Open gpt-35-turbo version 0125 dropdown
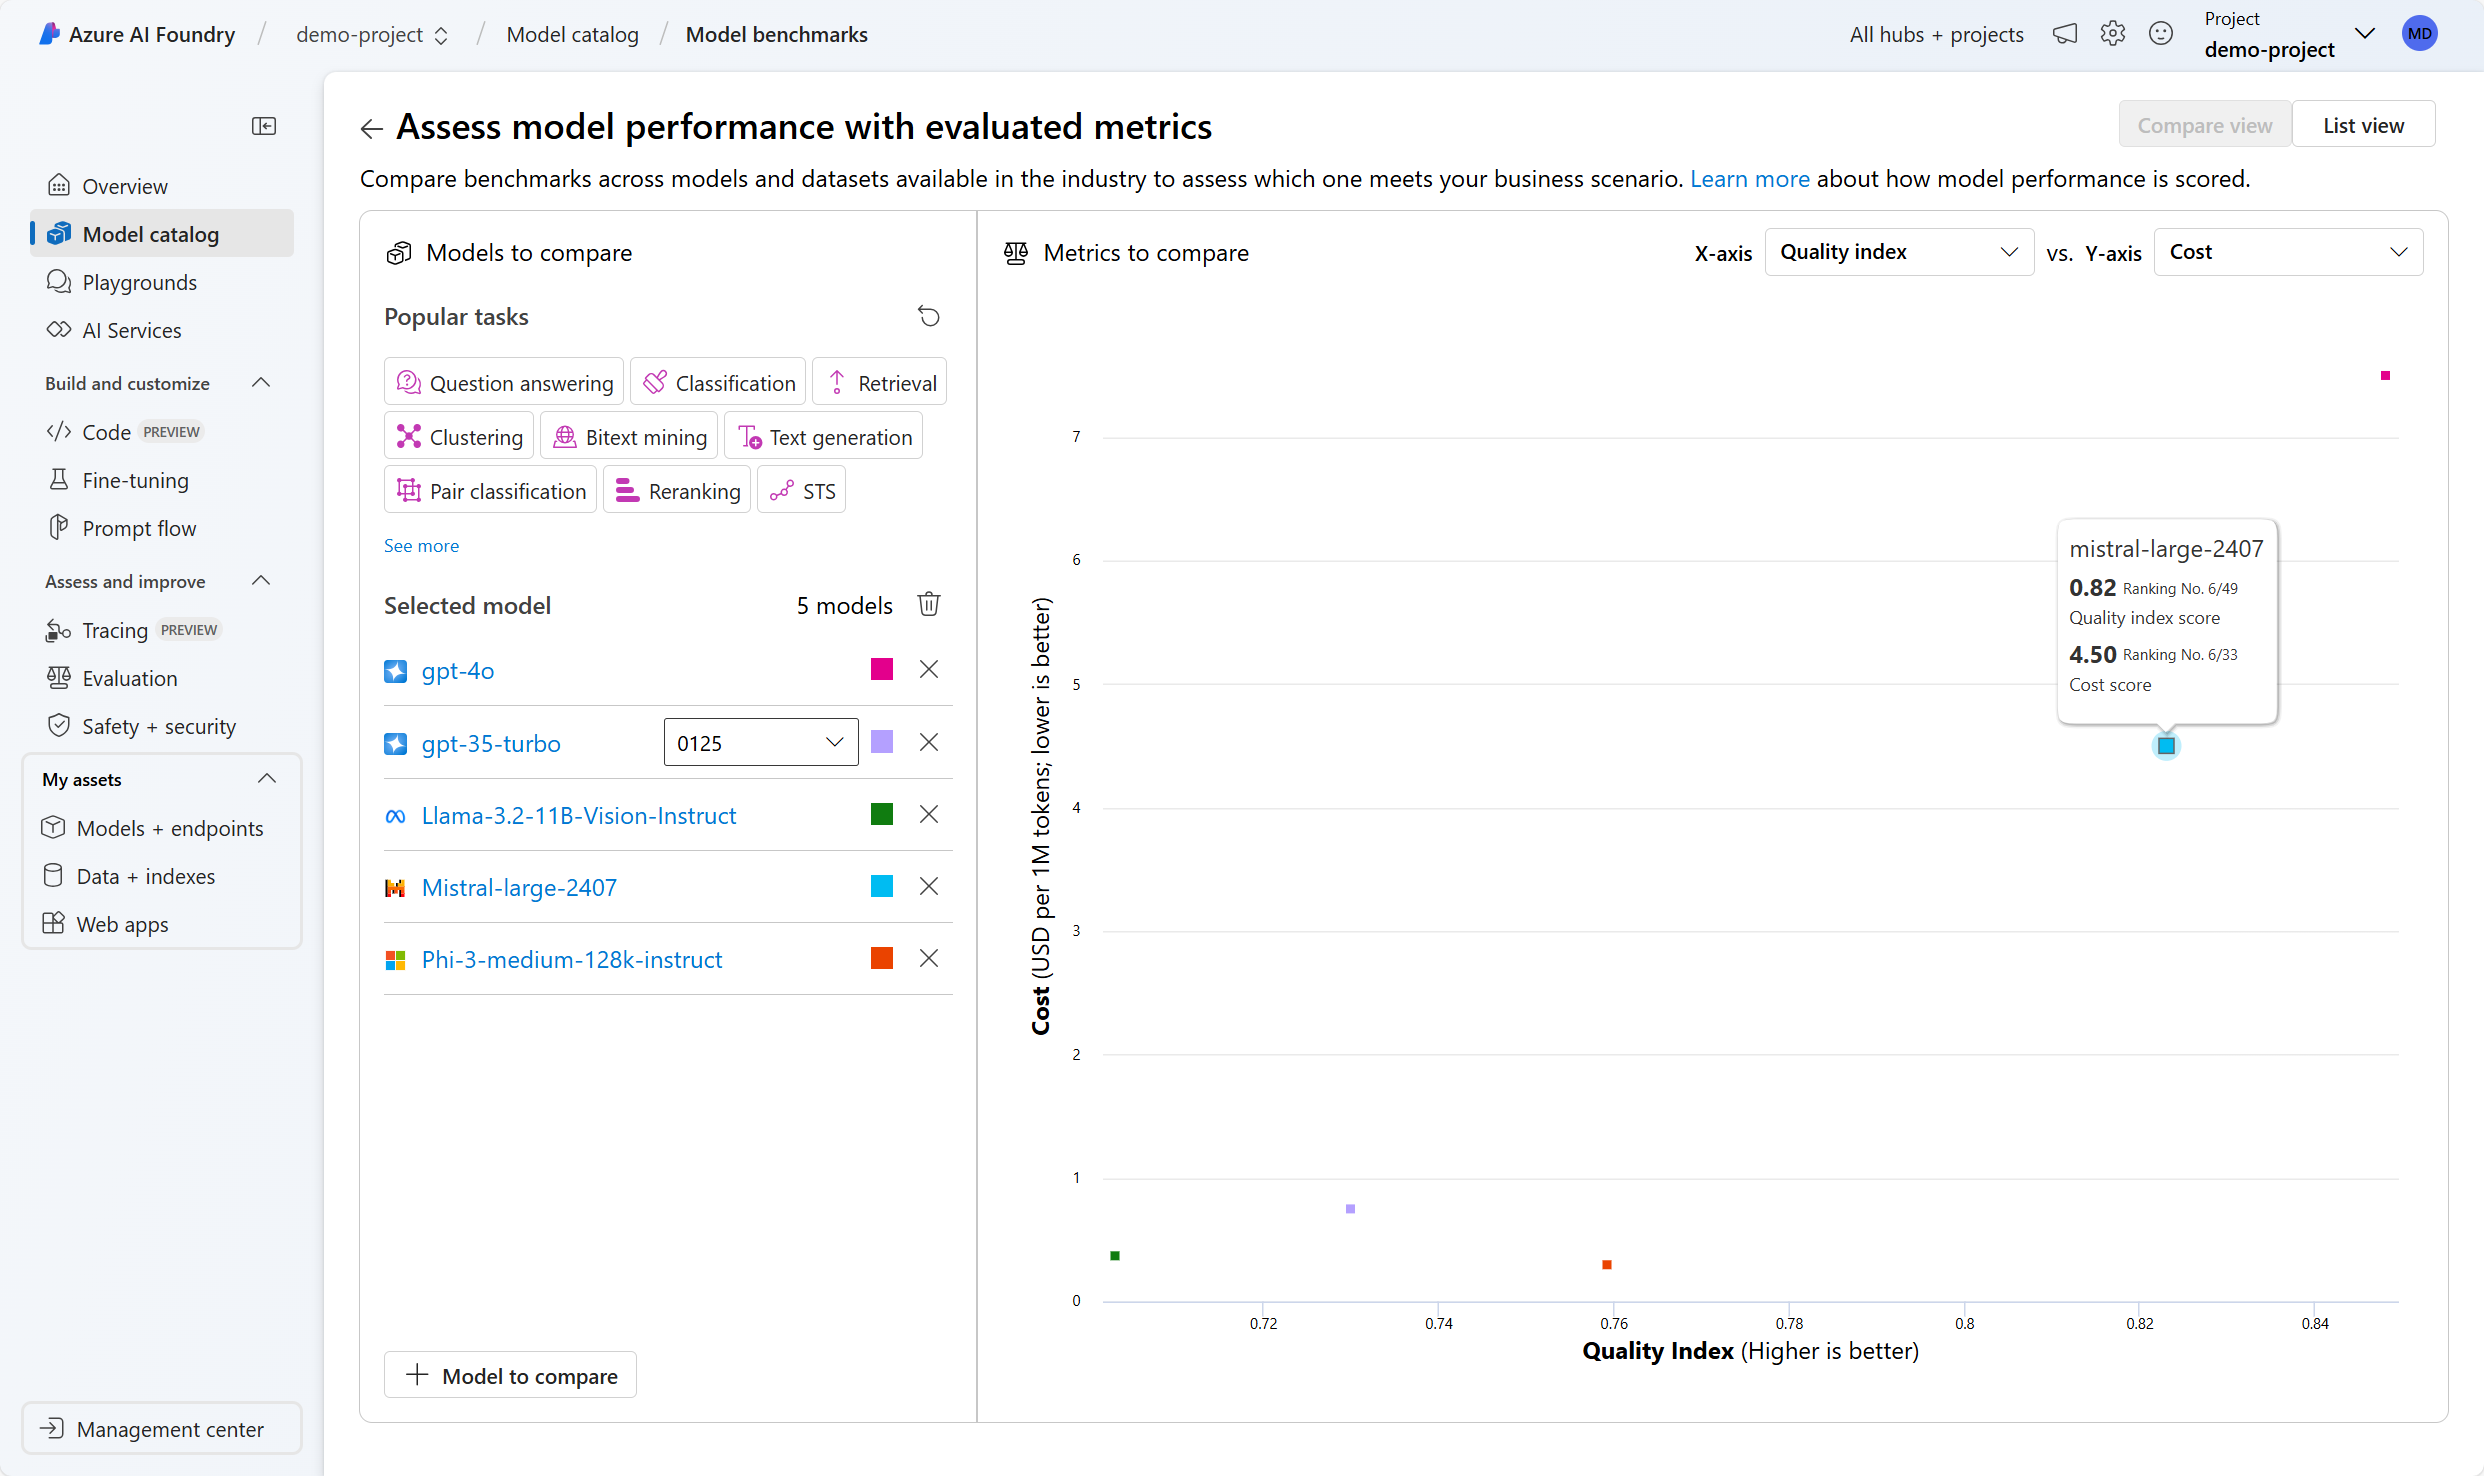The width and height of the screenshot is (2484, 1476). (761, 743)
